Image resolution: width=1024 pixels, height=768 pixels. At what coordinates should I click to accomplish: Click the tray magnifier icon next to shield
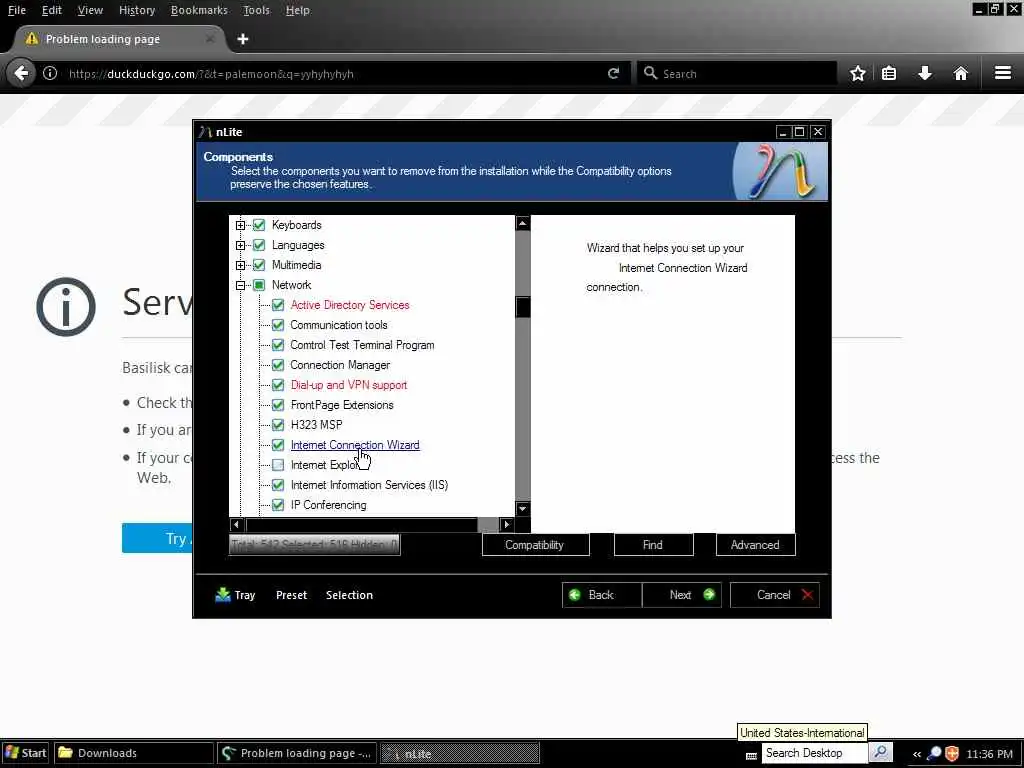(x=935, y=753)
